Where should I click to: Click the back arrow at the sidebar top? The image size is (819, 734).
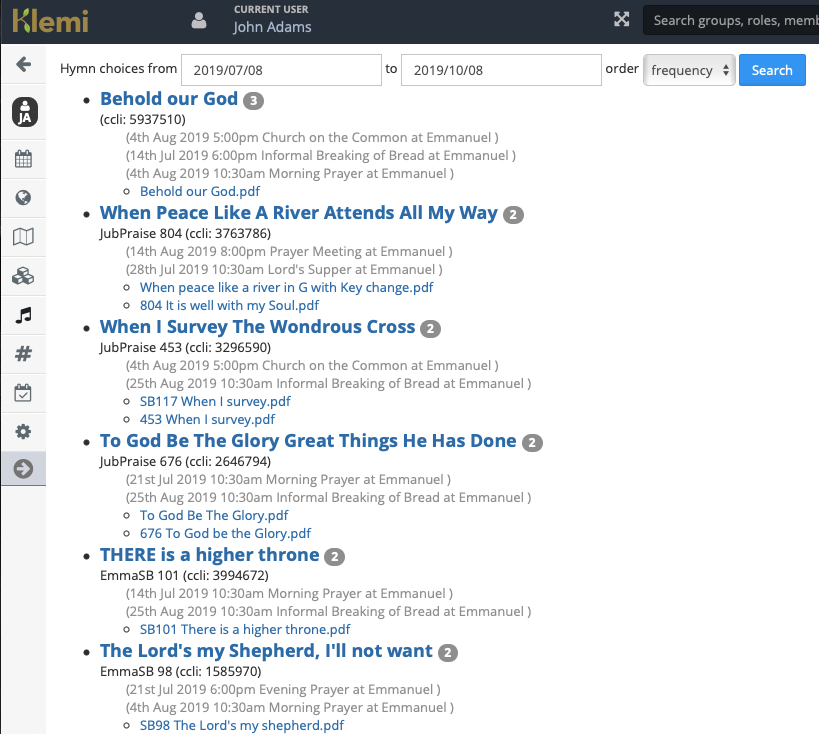pyautogui.click(x=23, y=64)
